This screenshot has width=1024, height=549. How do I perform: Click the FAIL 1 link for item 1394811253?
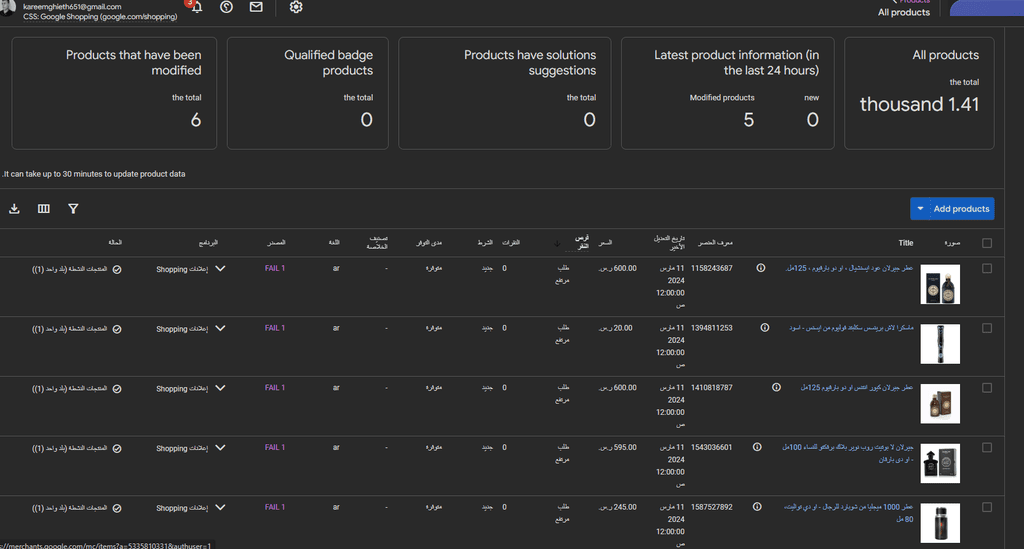point(275,328)
